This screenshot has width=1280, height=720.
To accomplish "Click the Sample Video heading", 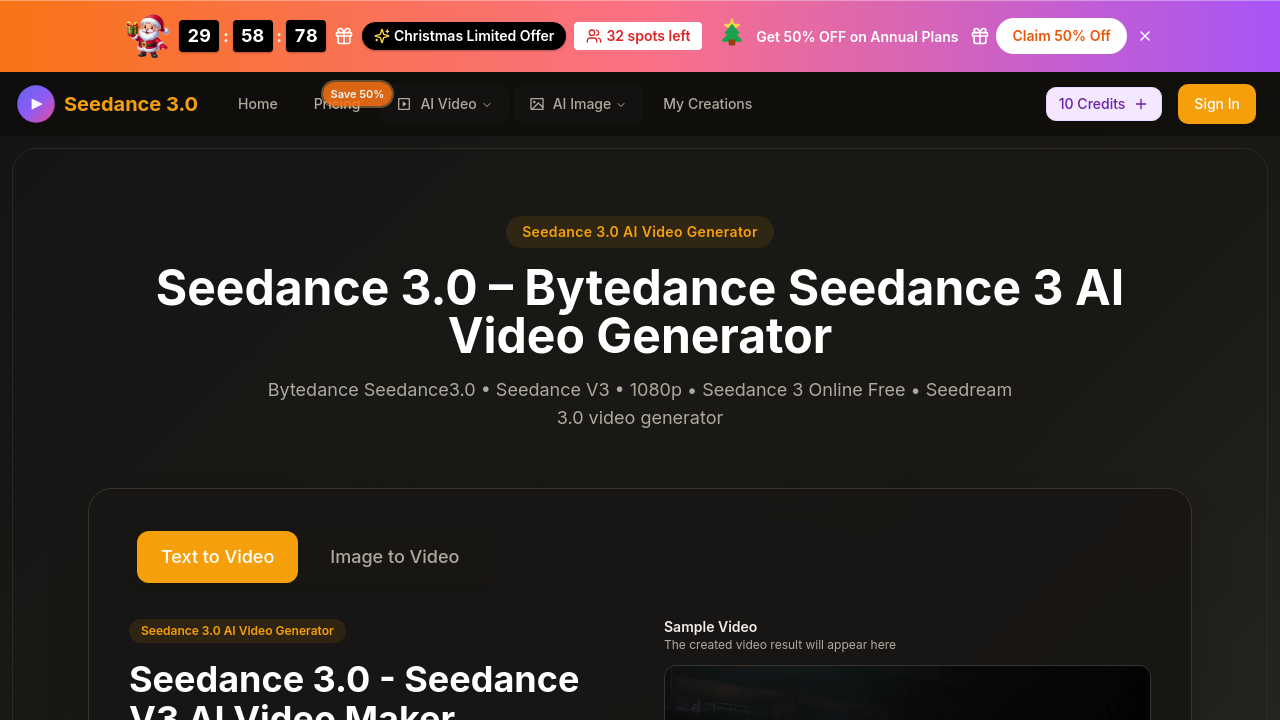I will [x=711, y=627].
